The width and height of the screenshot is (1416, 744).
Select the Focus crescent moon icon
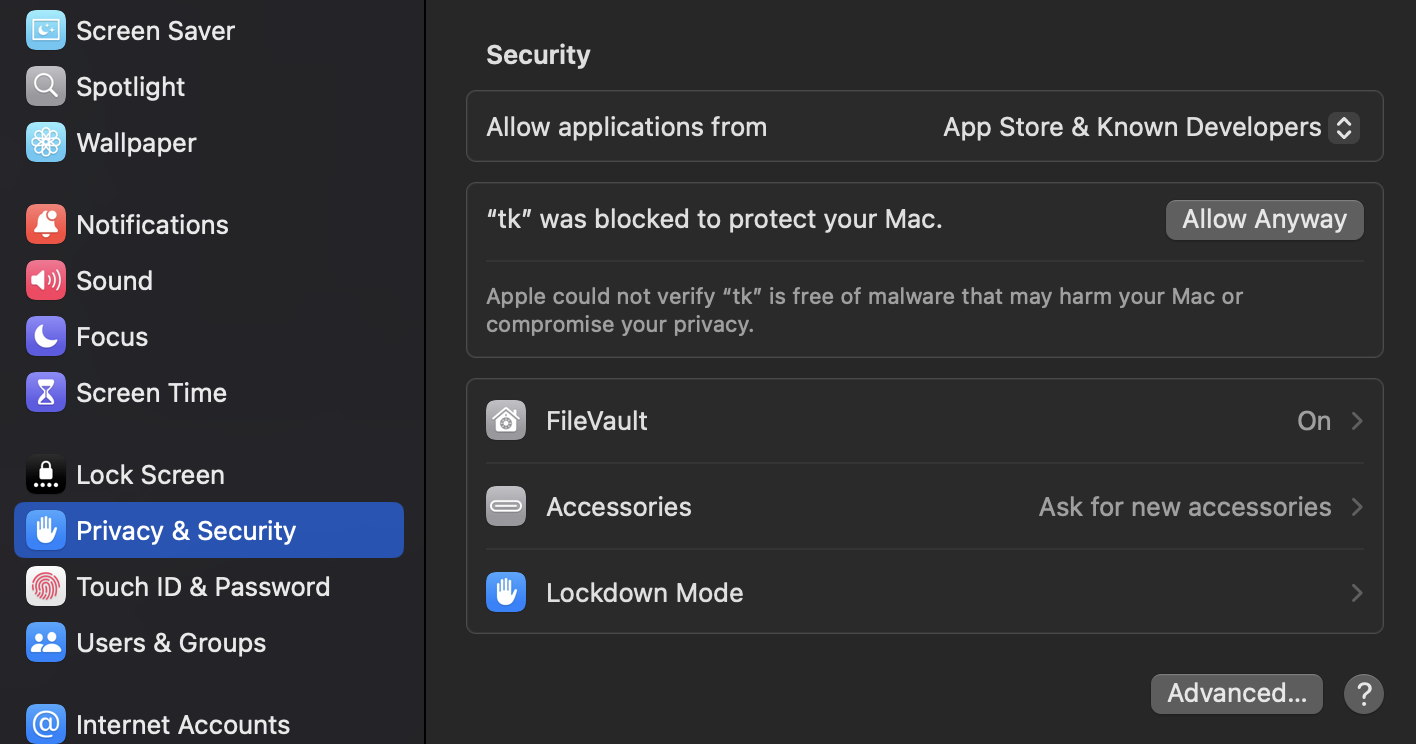[45, 336]
